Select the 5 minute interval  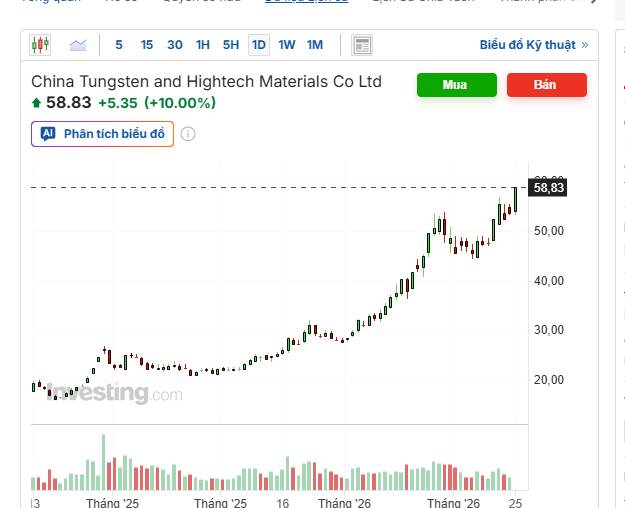119,45
